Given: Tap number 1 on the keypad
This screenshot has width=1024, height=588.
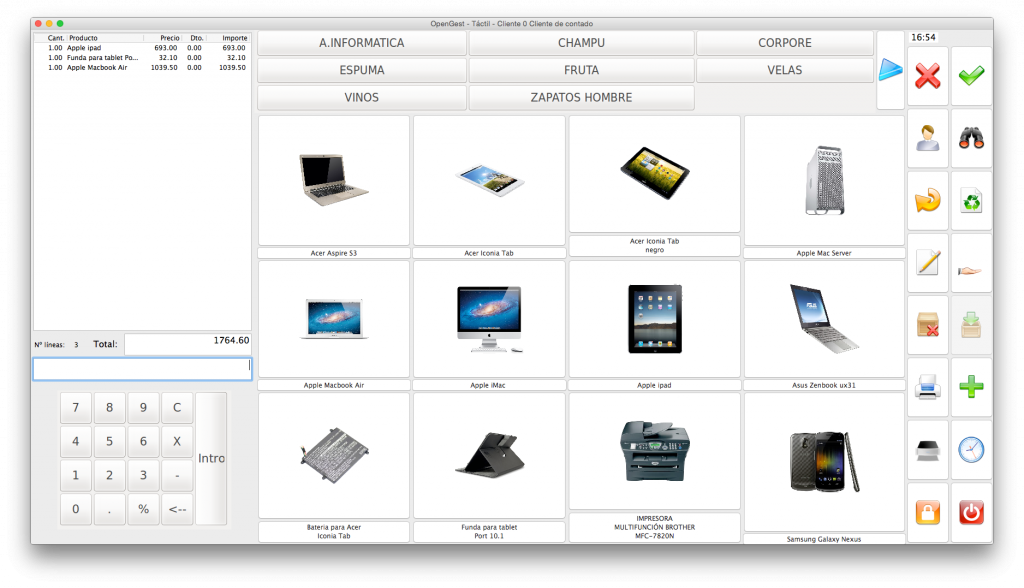Looking at the screenshot, I should tap(76, 476).
